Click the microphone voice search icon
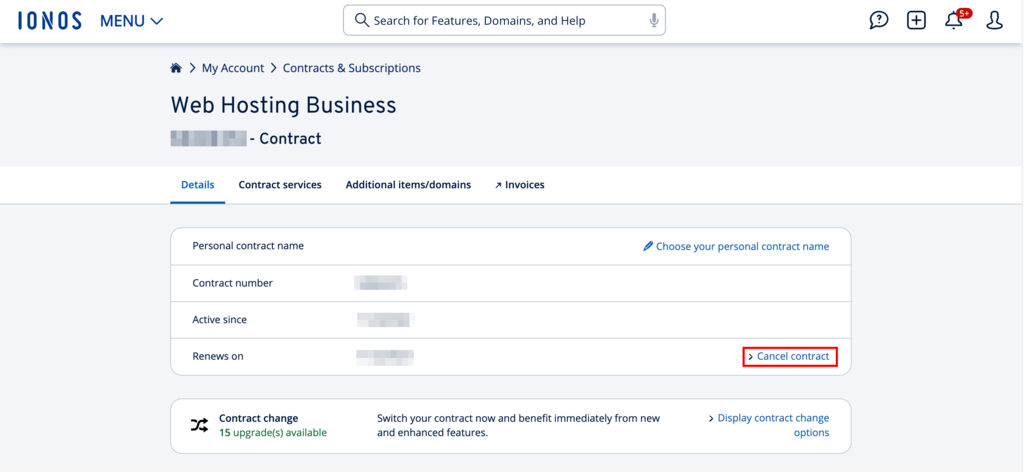The height and width of the screenshot is (472, 1024). coord(654,20)
